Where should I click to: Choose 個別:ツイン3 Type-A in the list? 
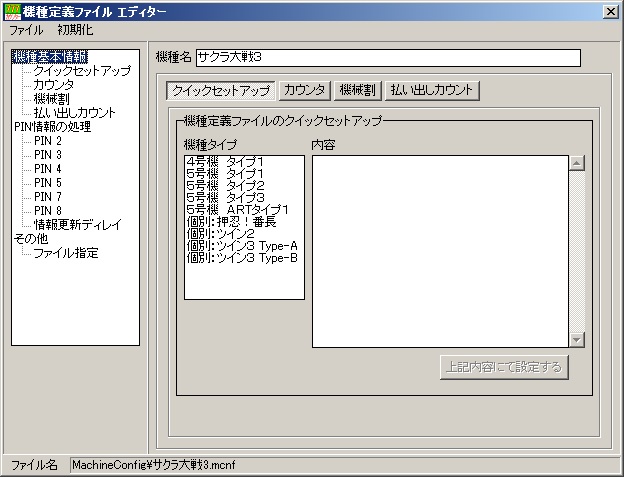pyautogui.click(x=244, y=246)
